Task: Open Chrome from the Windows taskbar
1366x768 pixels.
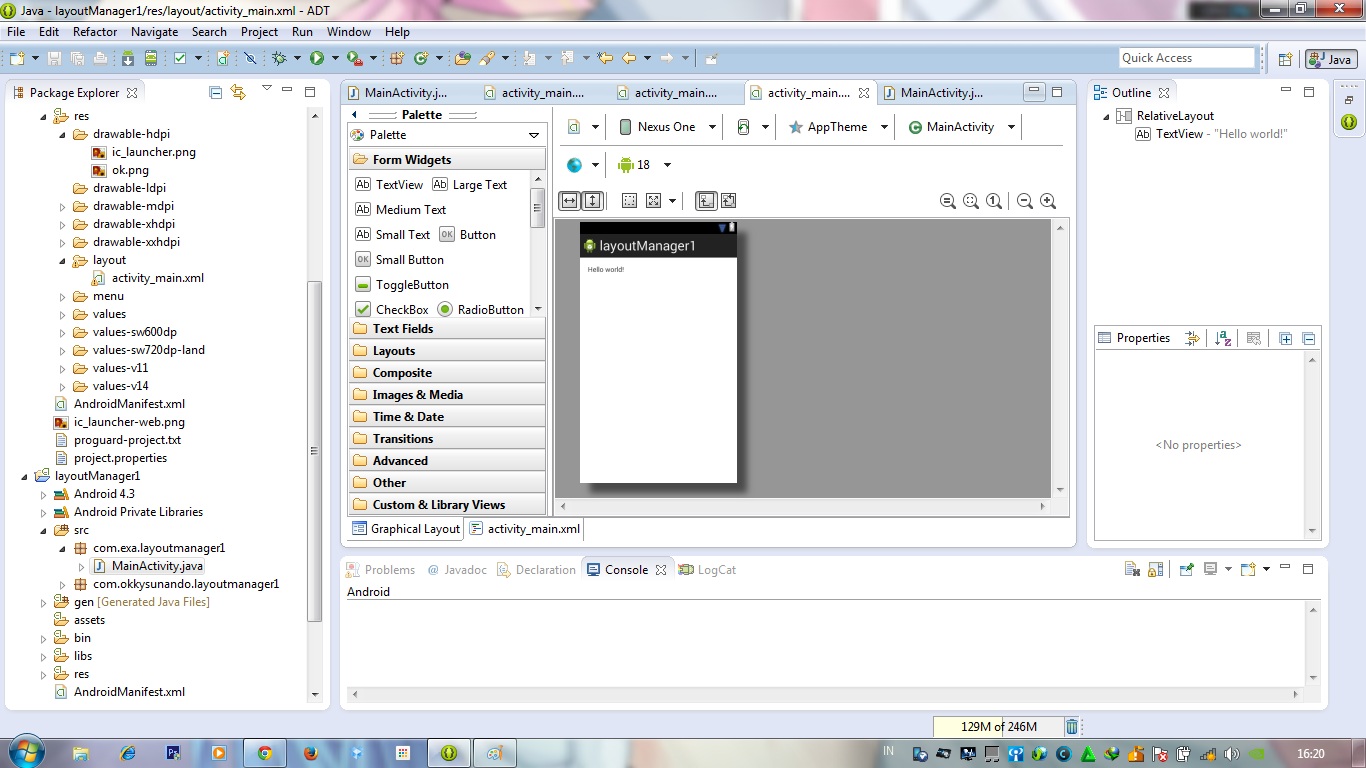Action: point(264,753)
